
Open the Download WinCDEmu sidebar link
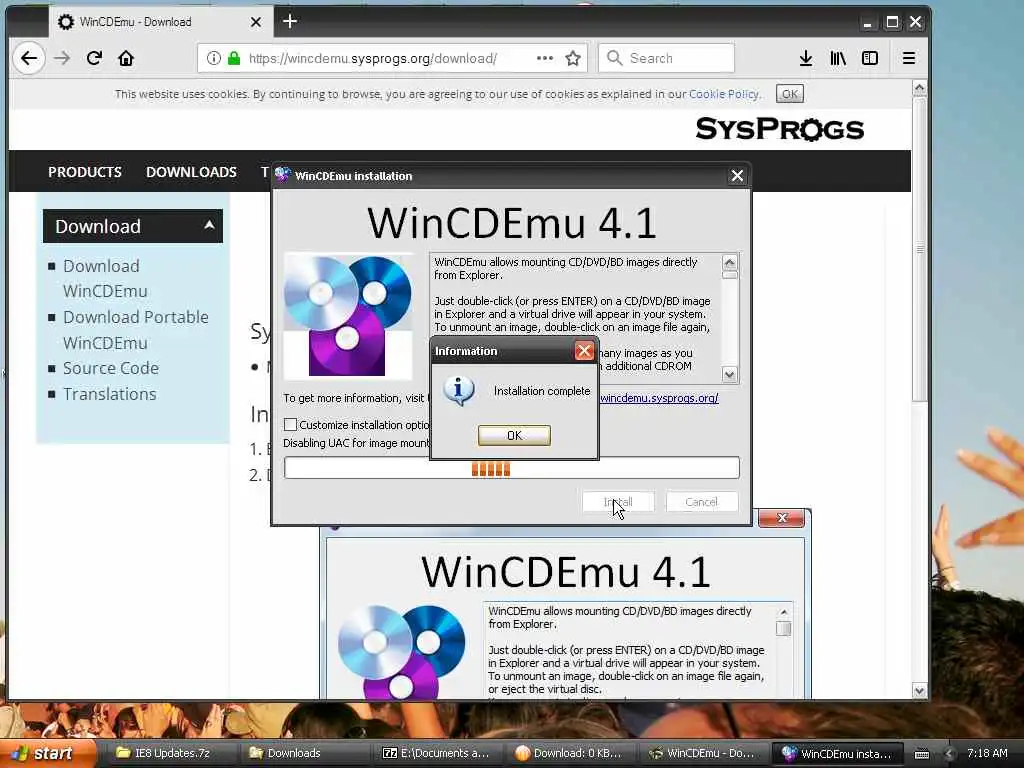pyautogui.click(x=104, y=279)
